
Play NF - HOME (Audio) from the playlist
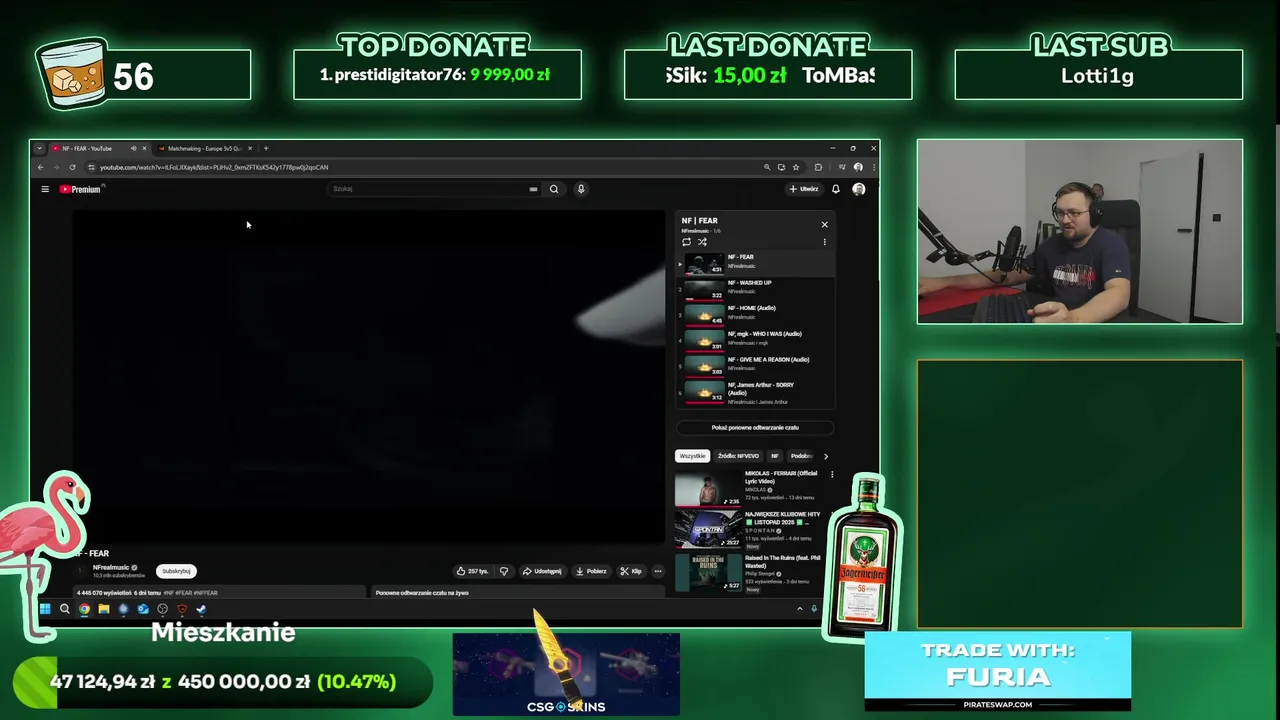tap(755, 313)
